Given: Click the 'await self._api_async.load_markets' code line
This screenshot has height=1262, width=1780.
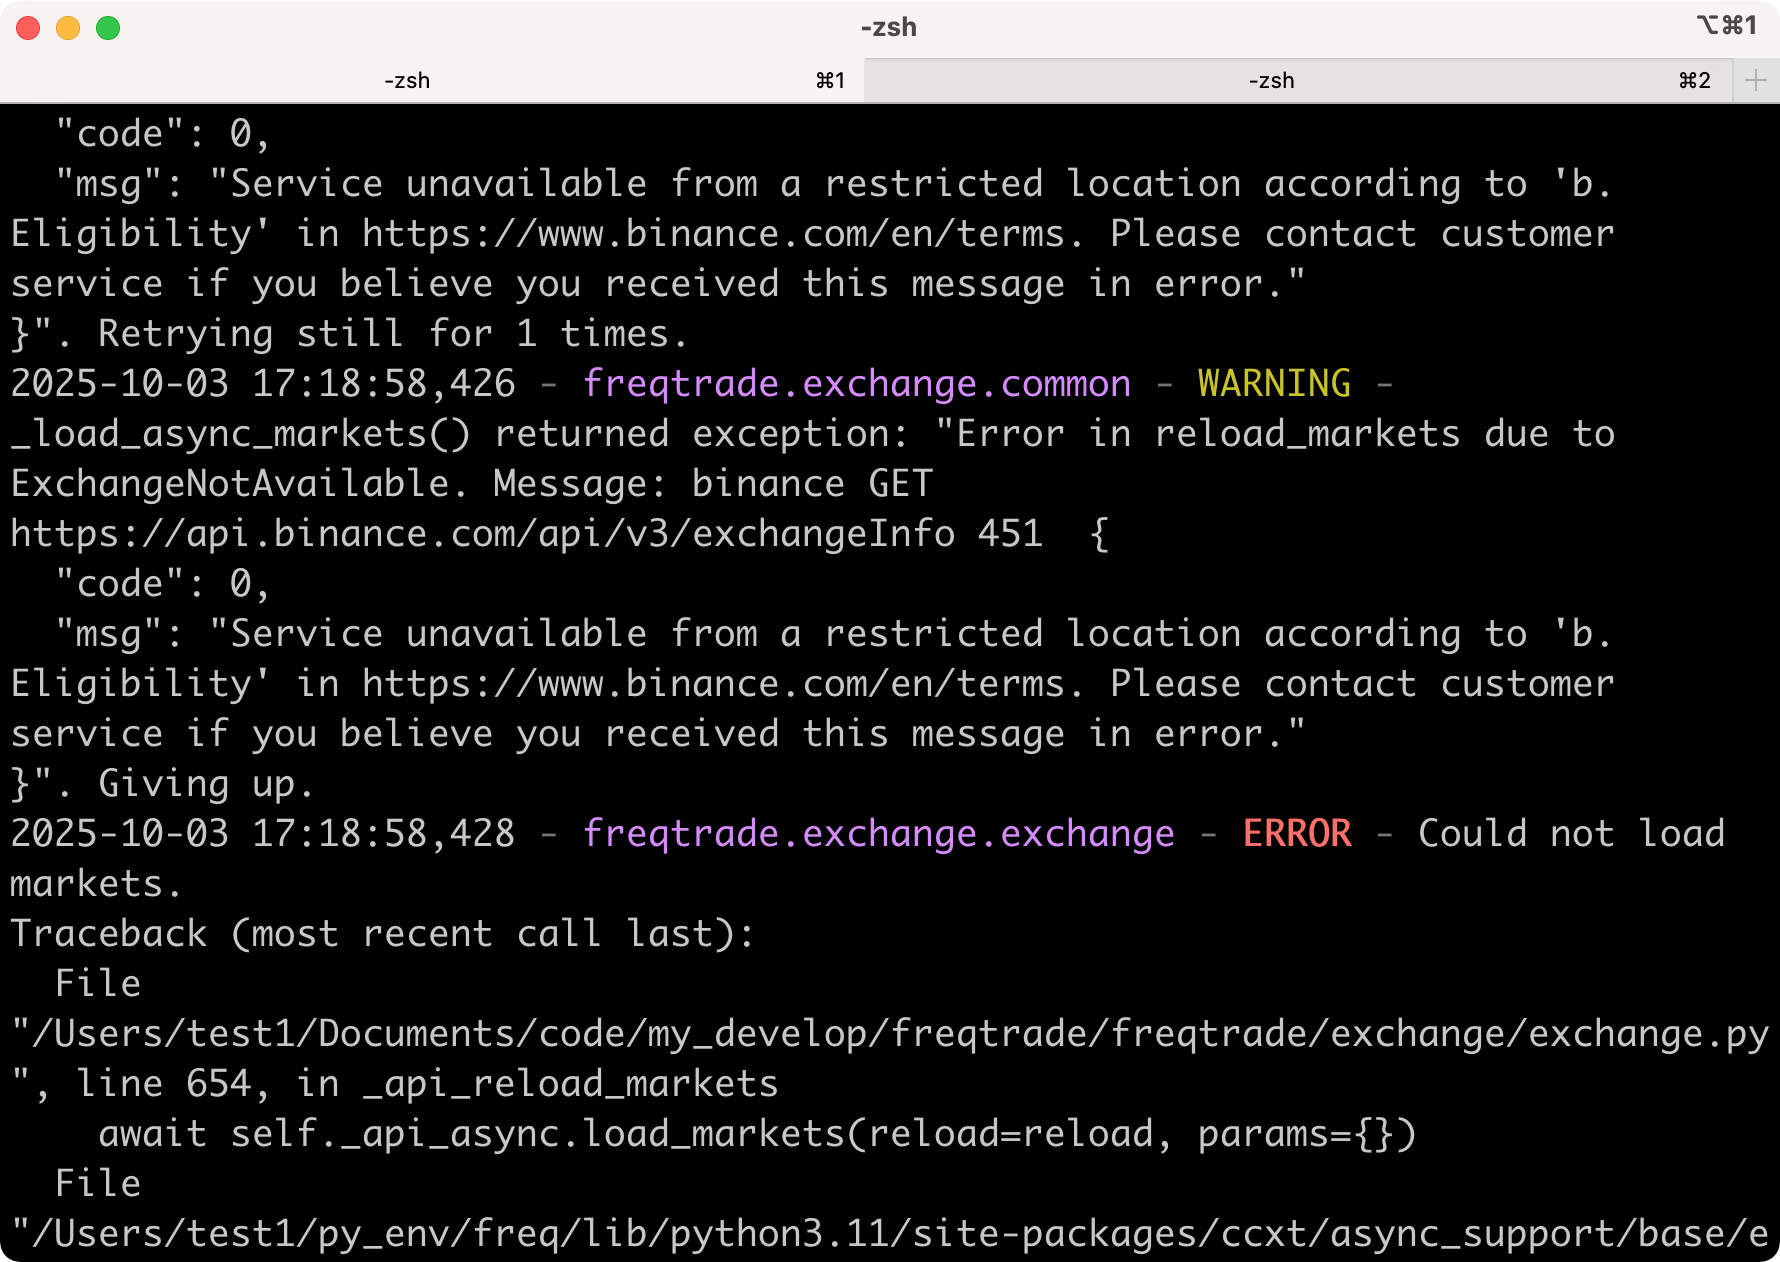Looking at the screenshot, I should 757,1133.
